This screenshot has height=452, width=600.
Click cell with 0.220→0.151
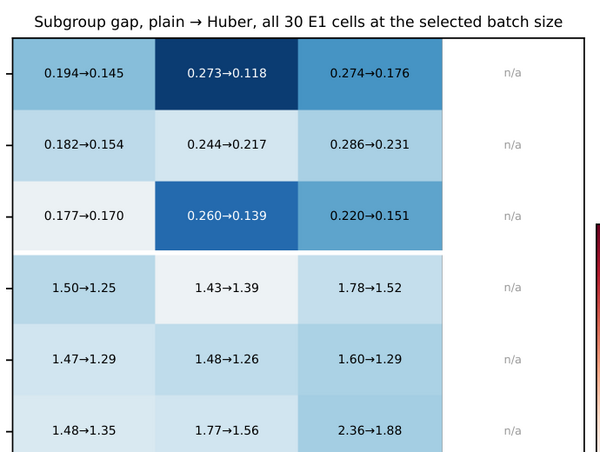click(x=370, y=216)
